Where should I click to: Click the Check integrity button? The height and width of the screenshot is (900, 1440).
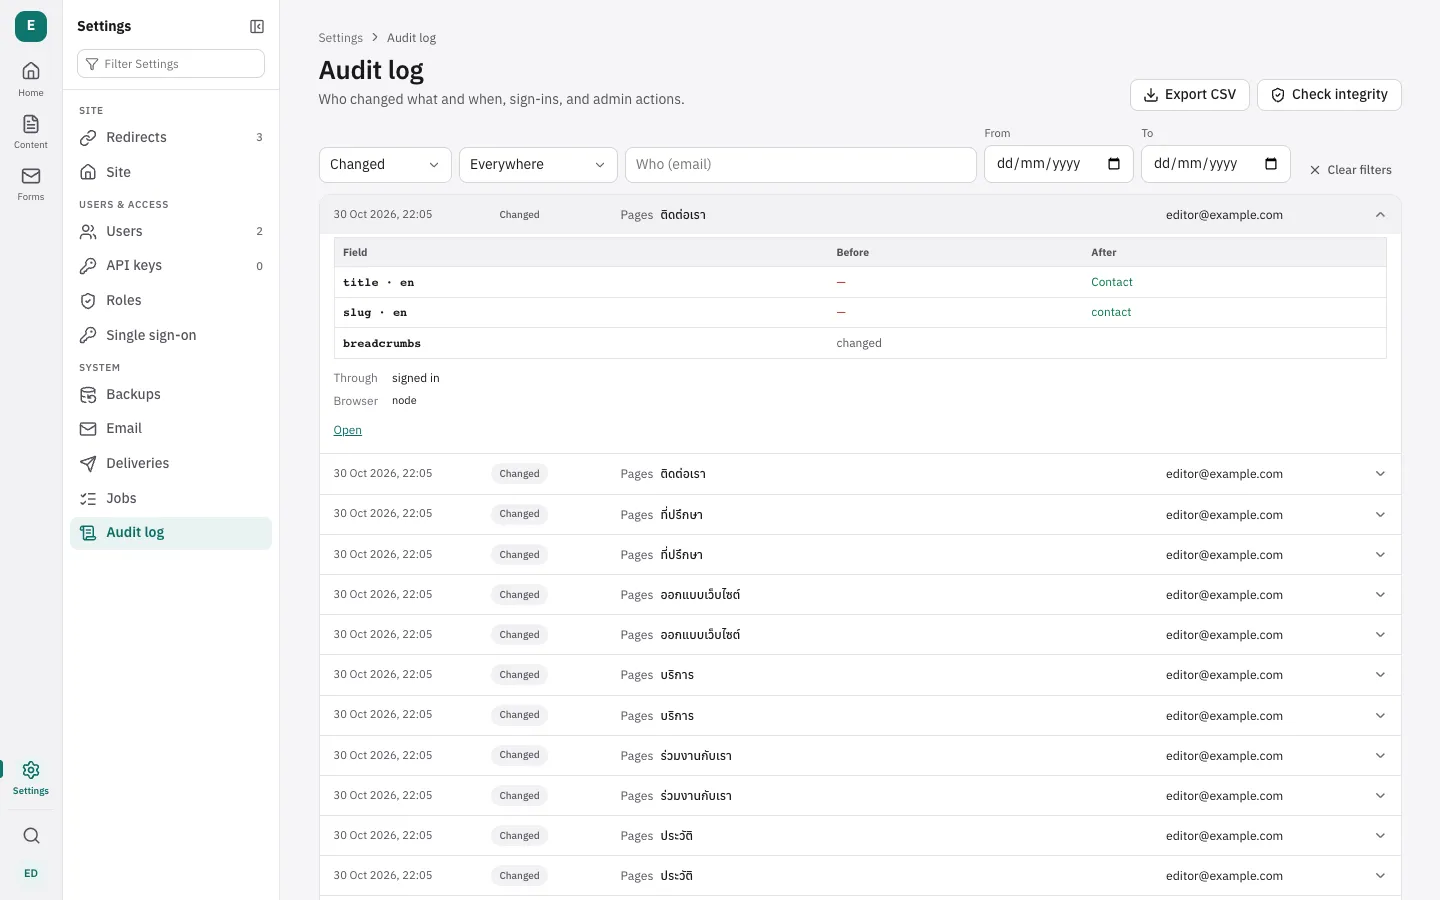pos(1329,94)
